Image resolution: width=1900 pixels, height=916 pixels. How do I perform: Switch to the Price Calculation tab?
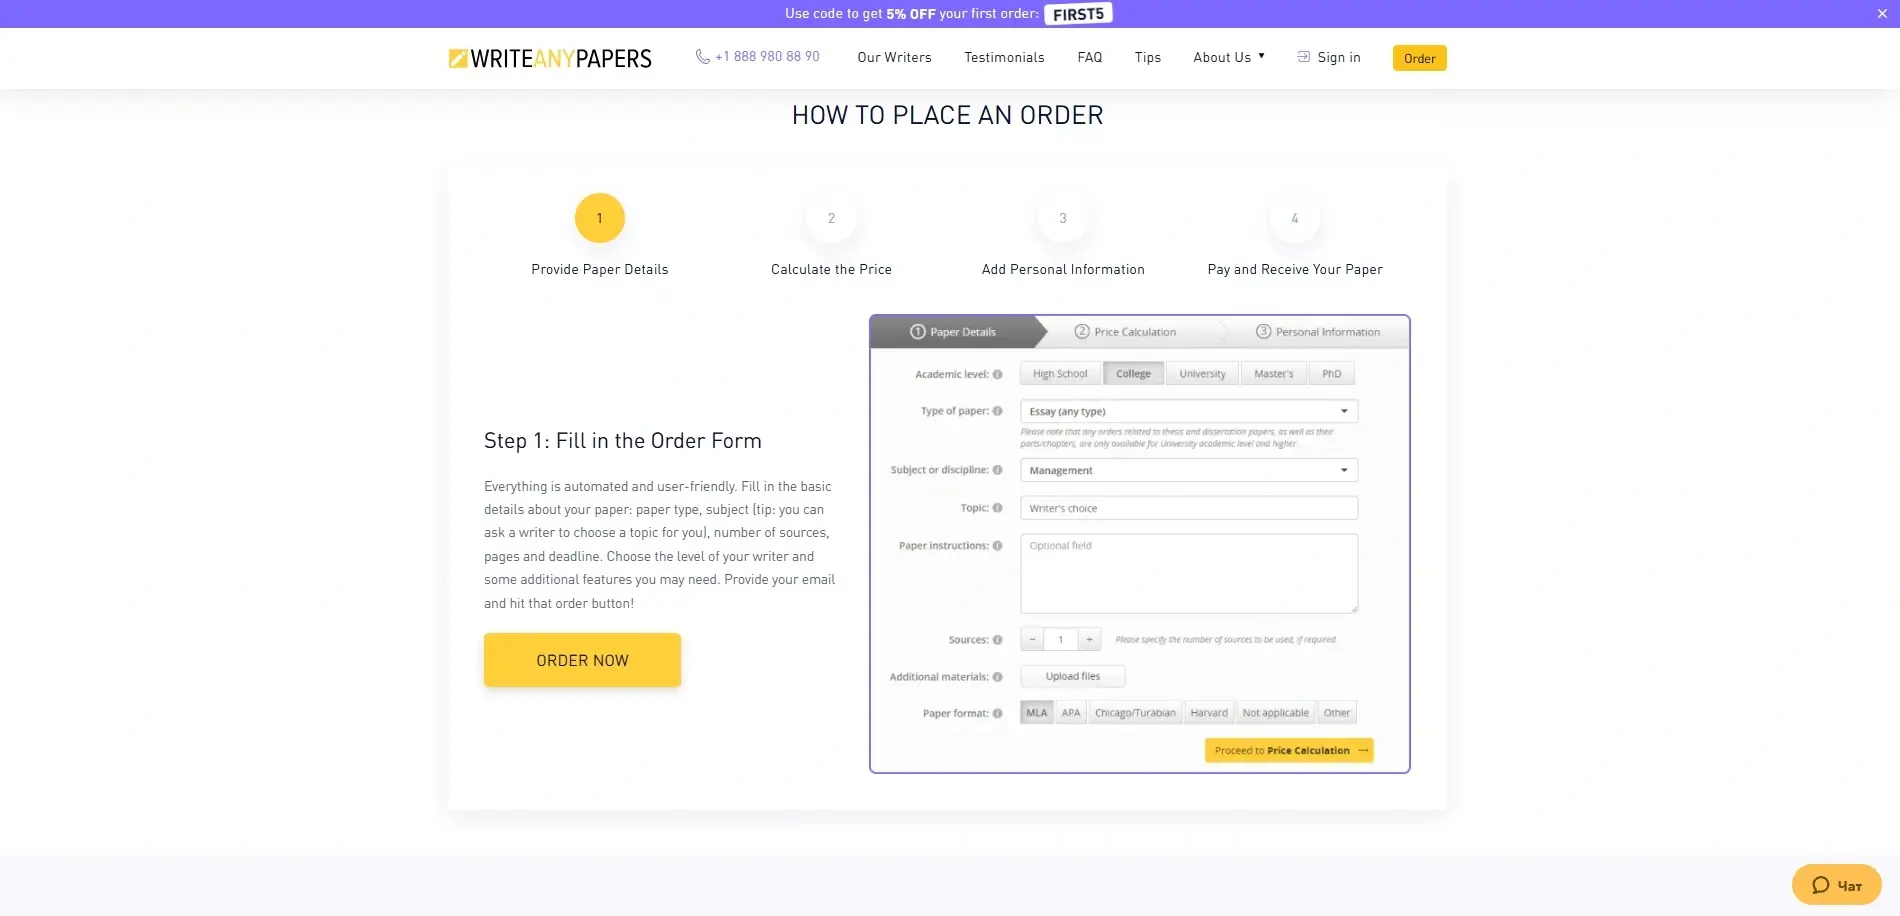coord(1124,331)
